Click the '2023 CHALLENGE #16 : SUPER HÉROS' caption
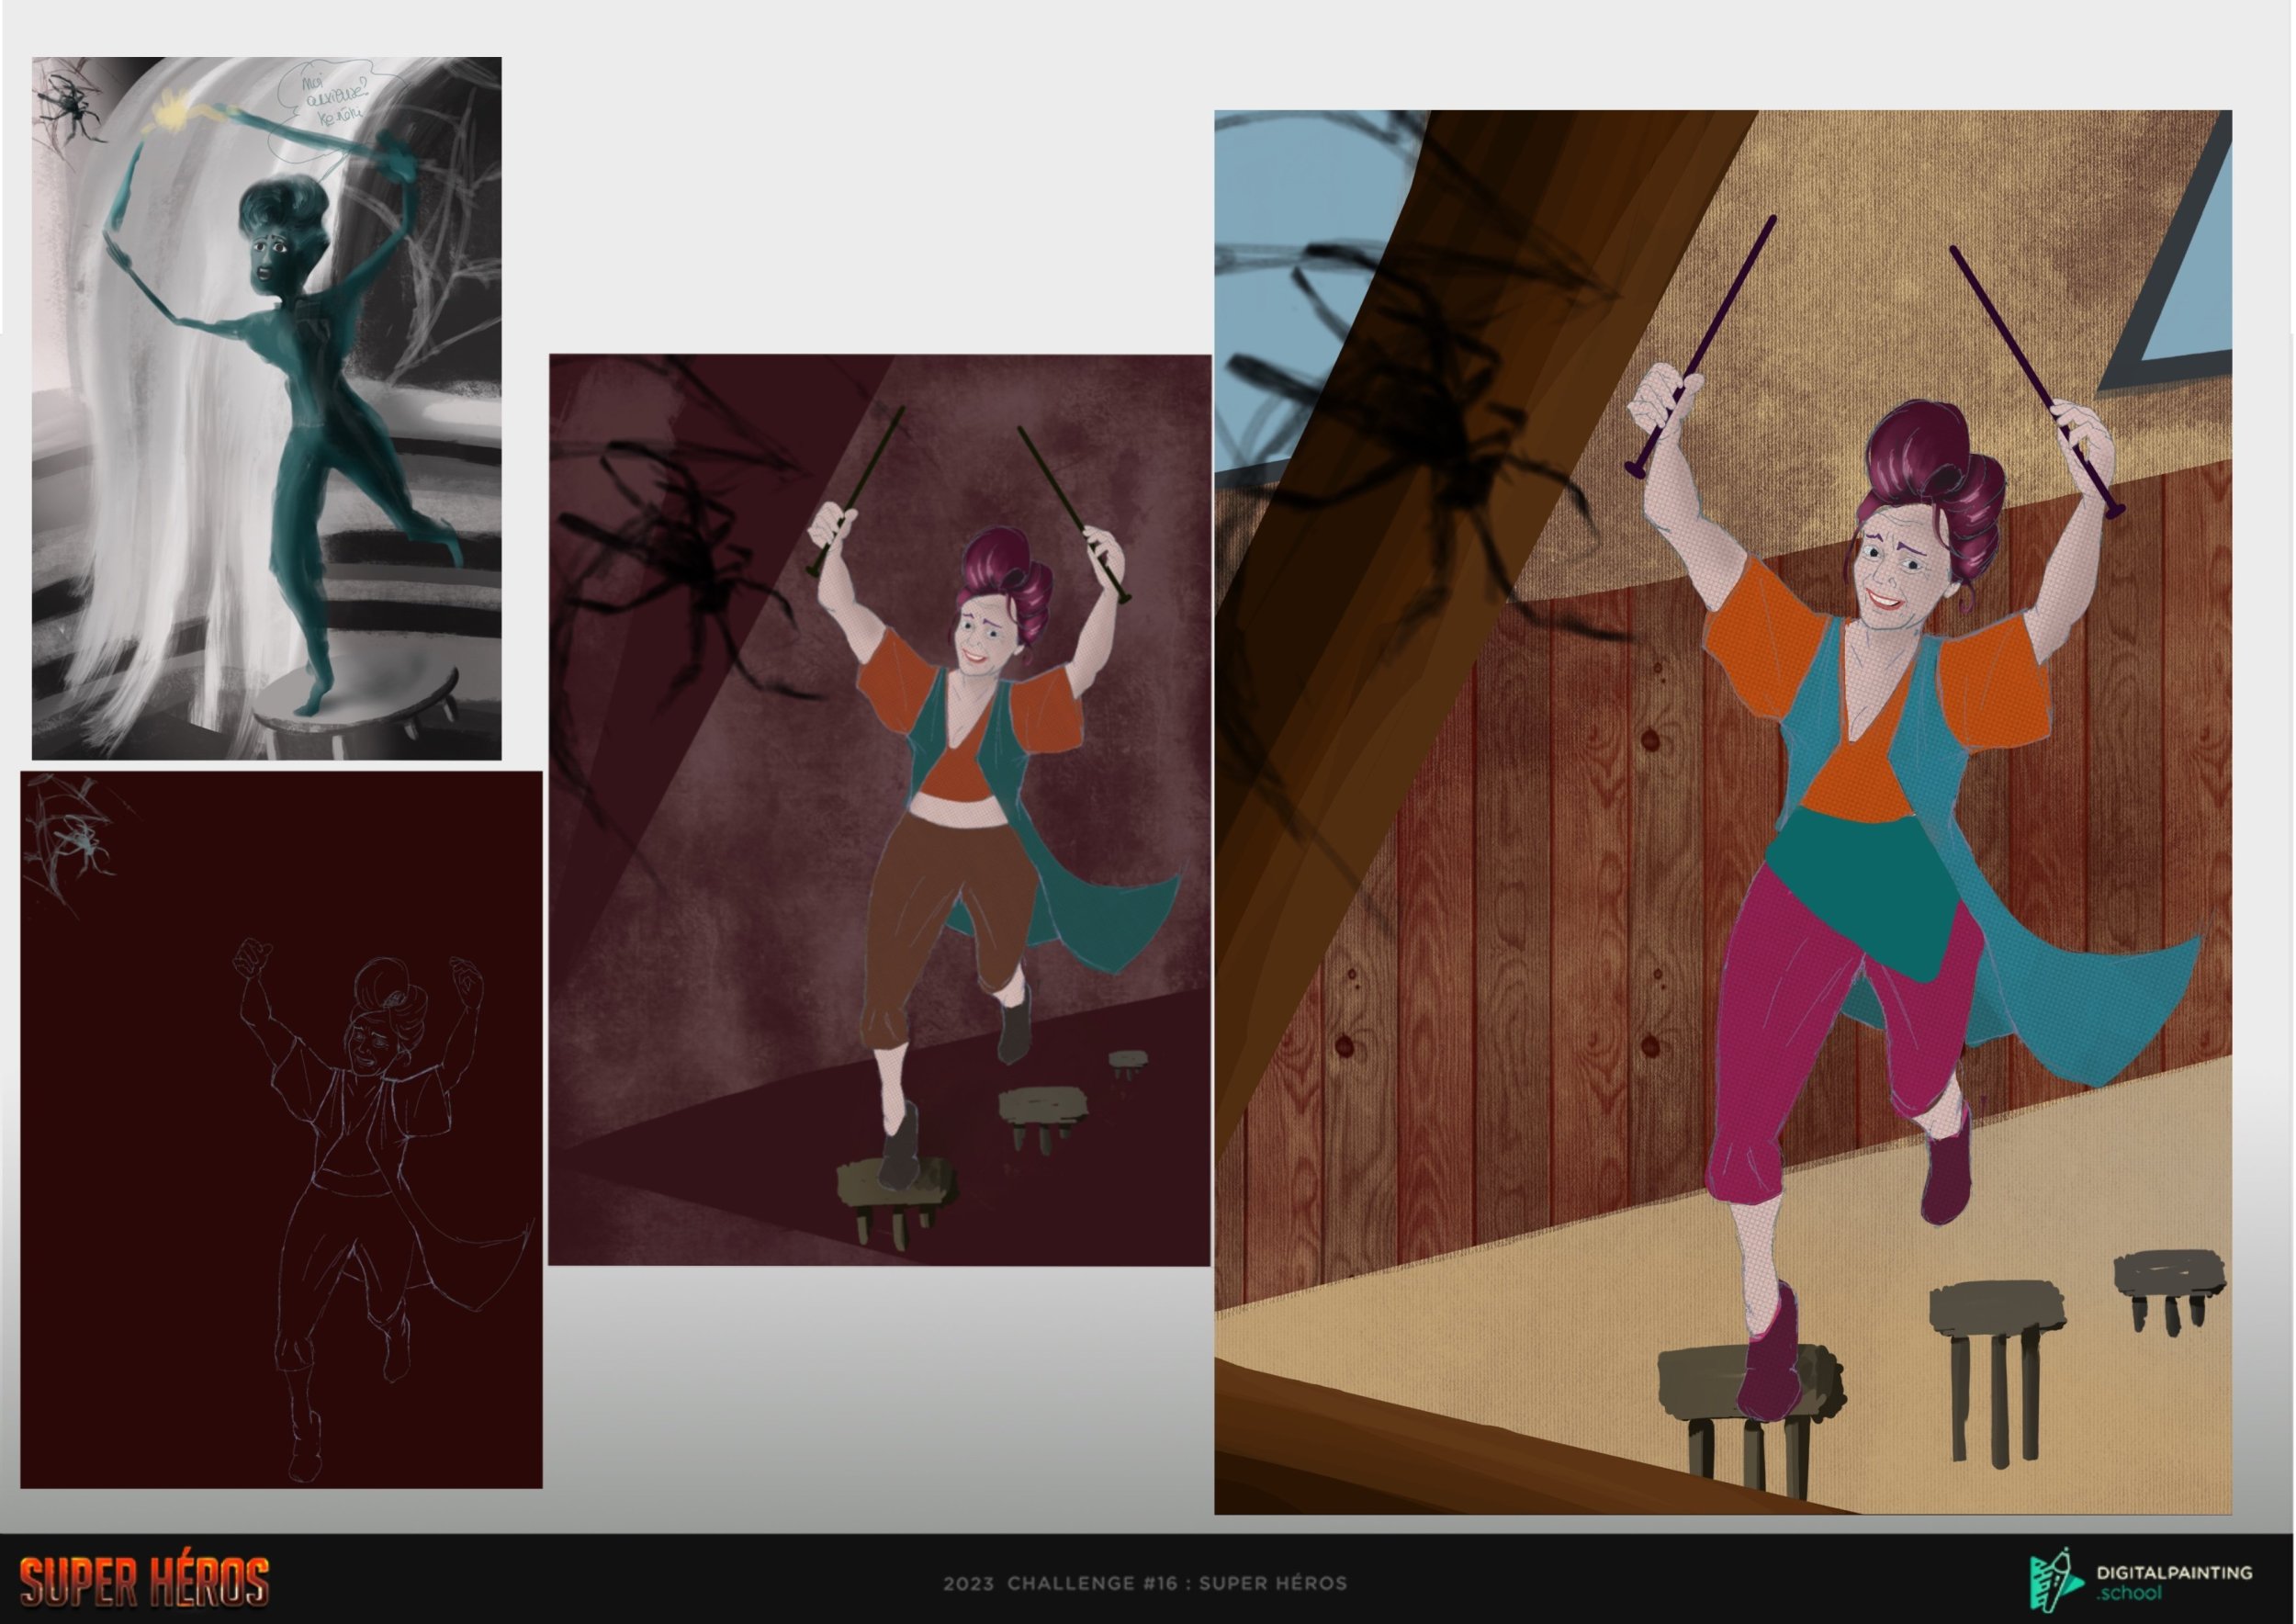The width and height of the screenshot is (2296, 1624). tap(1144, 1584)
